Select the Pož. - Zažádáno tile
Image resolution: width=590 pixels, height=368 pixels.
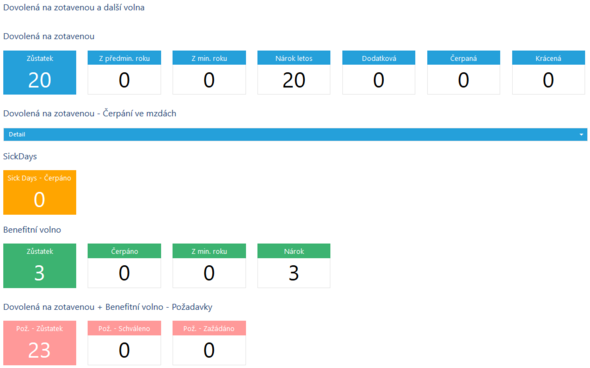pos(209,343)
